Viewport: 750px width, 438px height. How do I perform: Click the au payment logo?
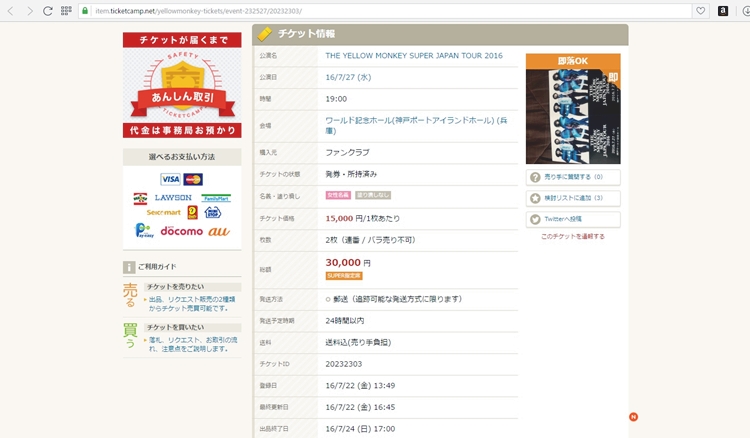pyautogui.click(x=219, y=230)
